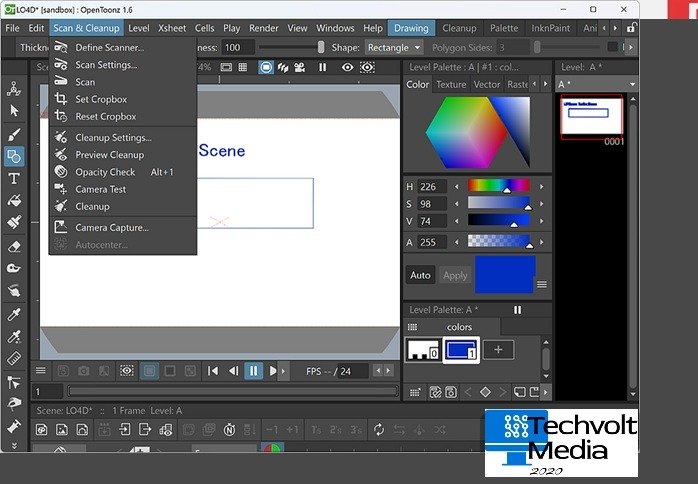The image size is (698, 484).
Task: Click the level frame 0001 thumbnail
Action: [x=592, y=117]
